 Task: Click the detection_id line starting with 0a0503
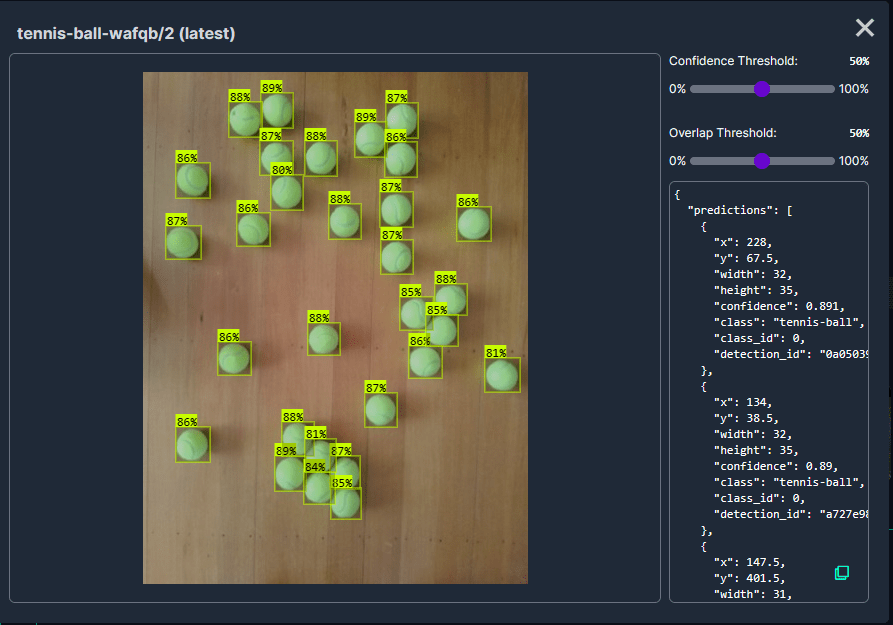tap(790, 354)
